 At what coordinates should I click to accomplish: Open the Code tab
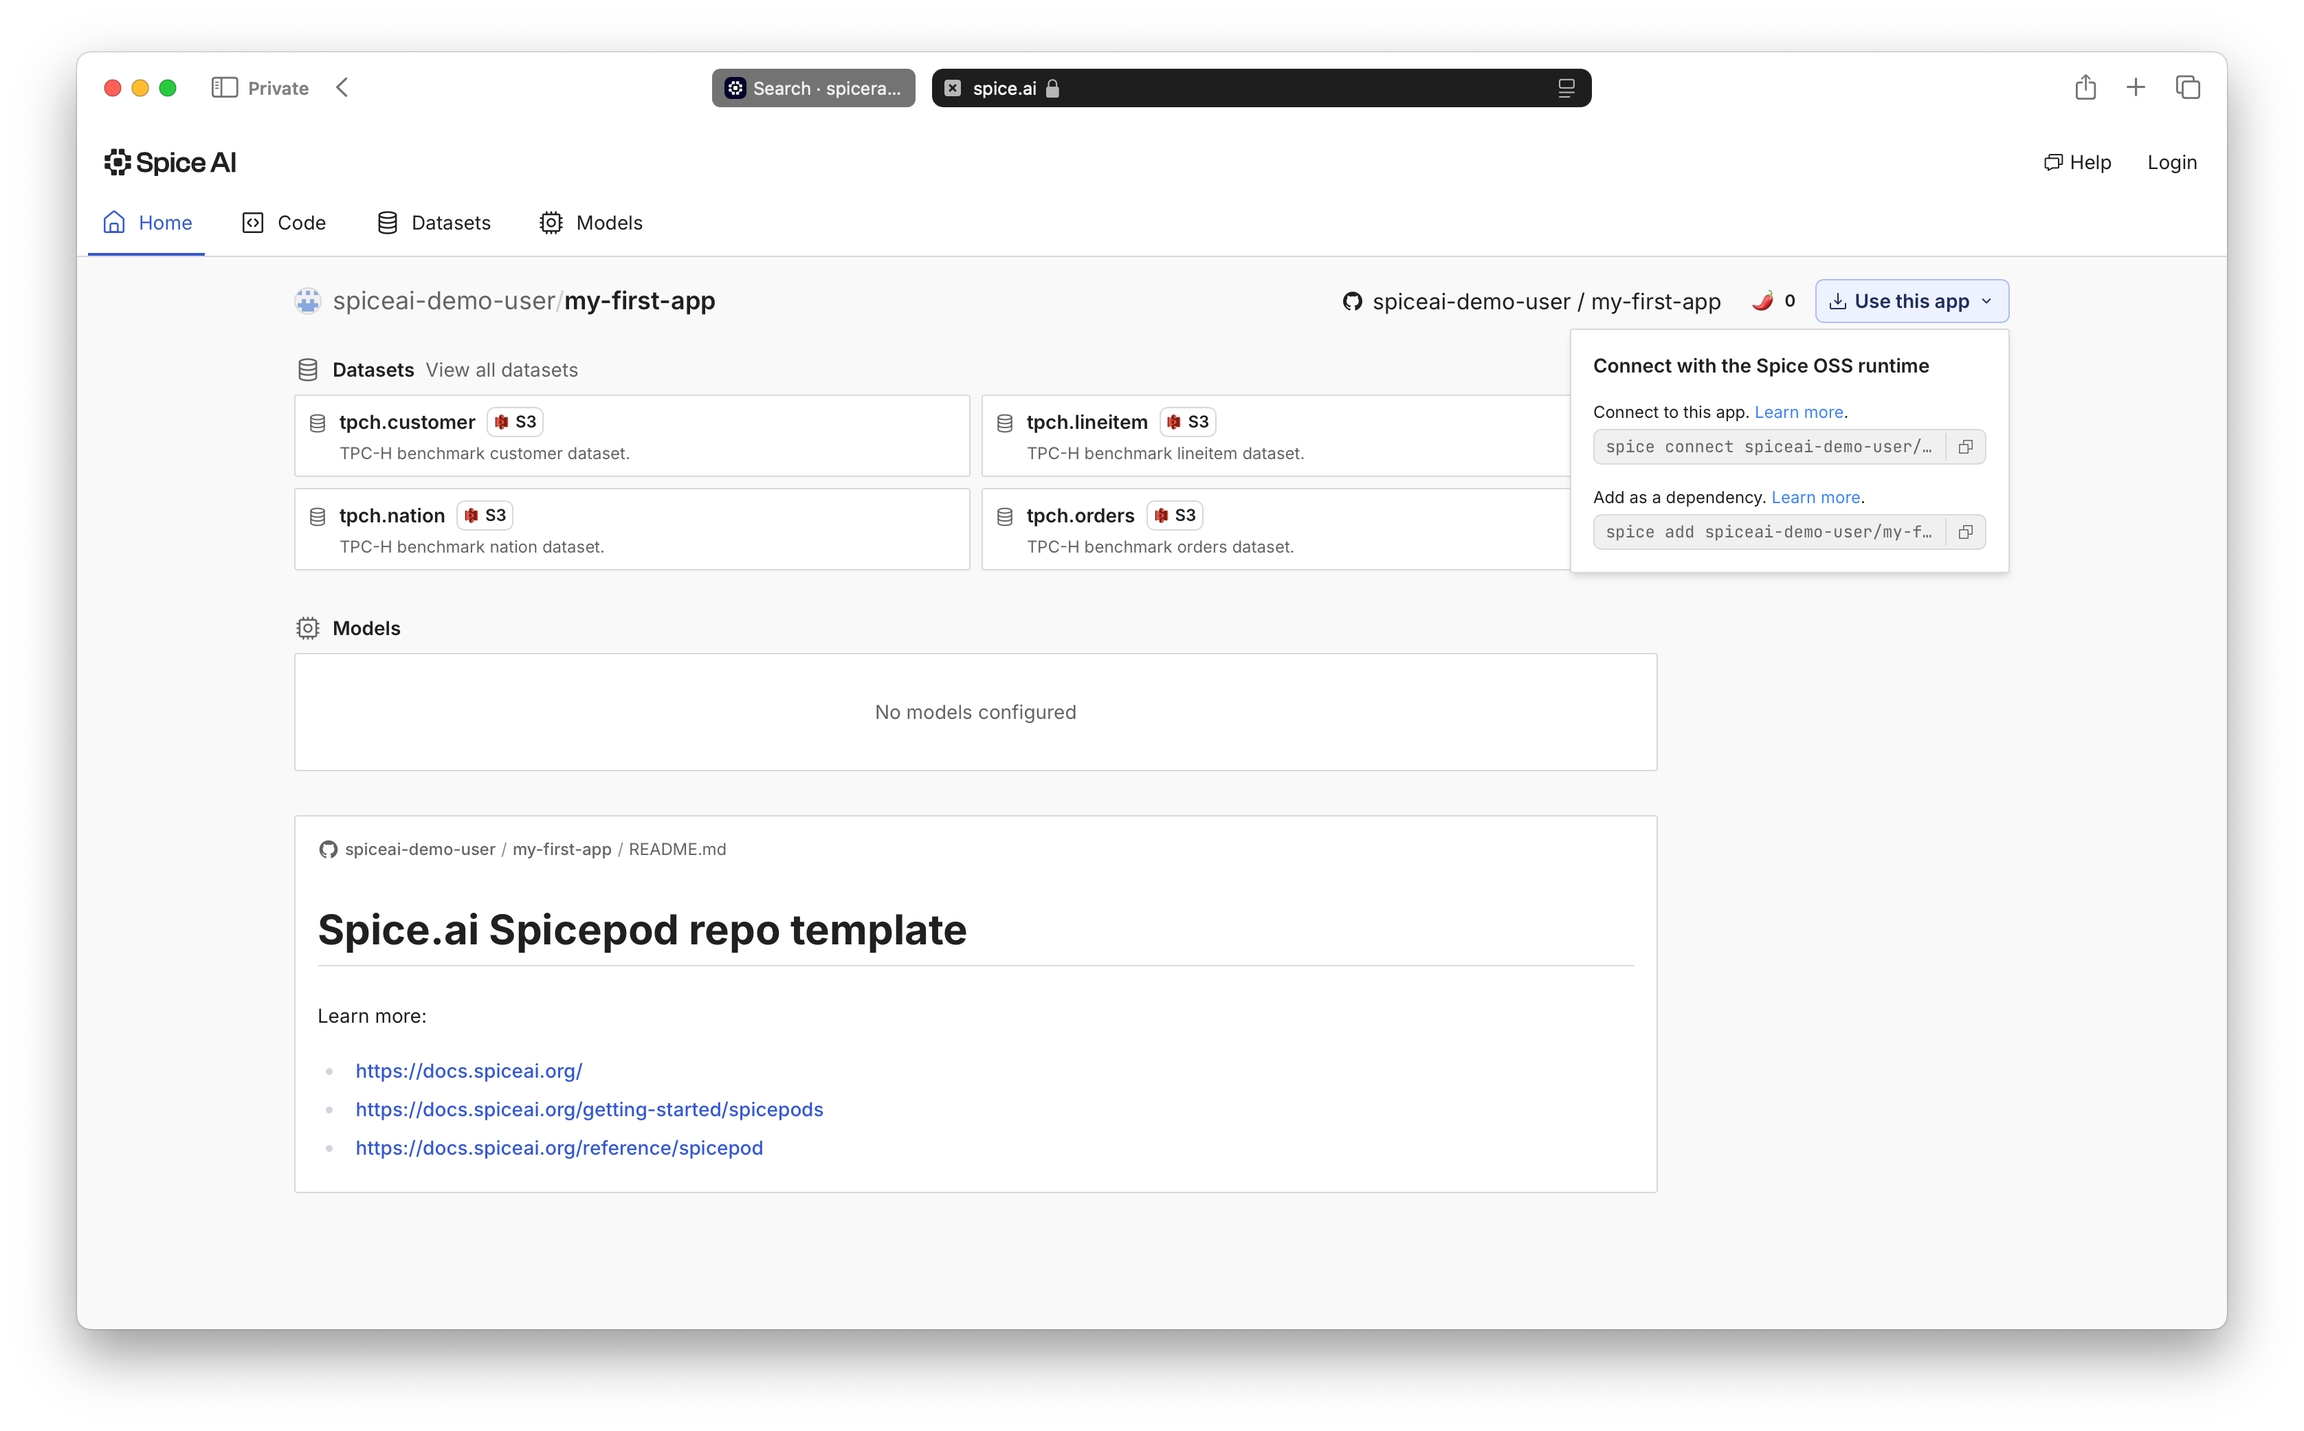[284, 223]
